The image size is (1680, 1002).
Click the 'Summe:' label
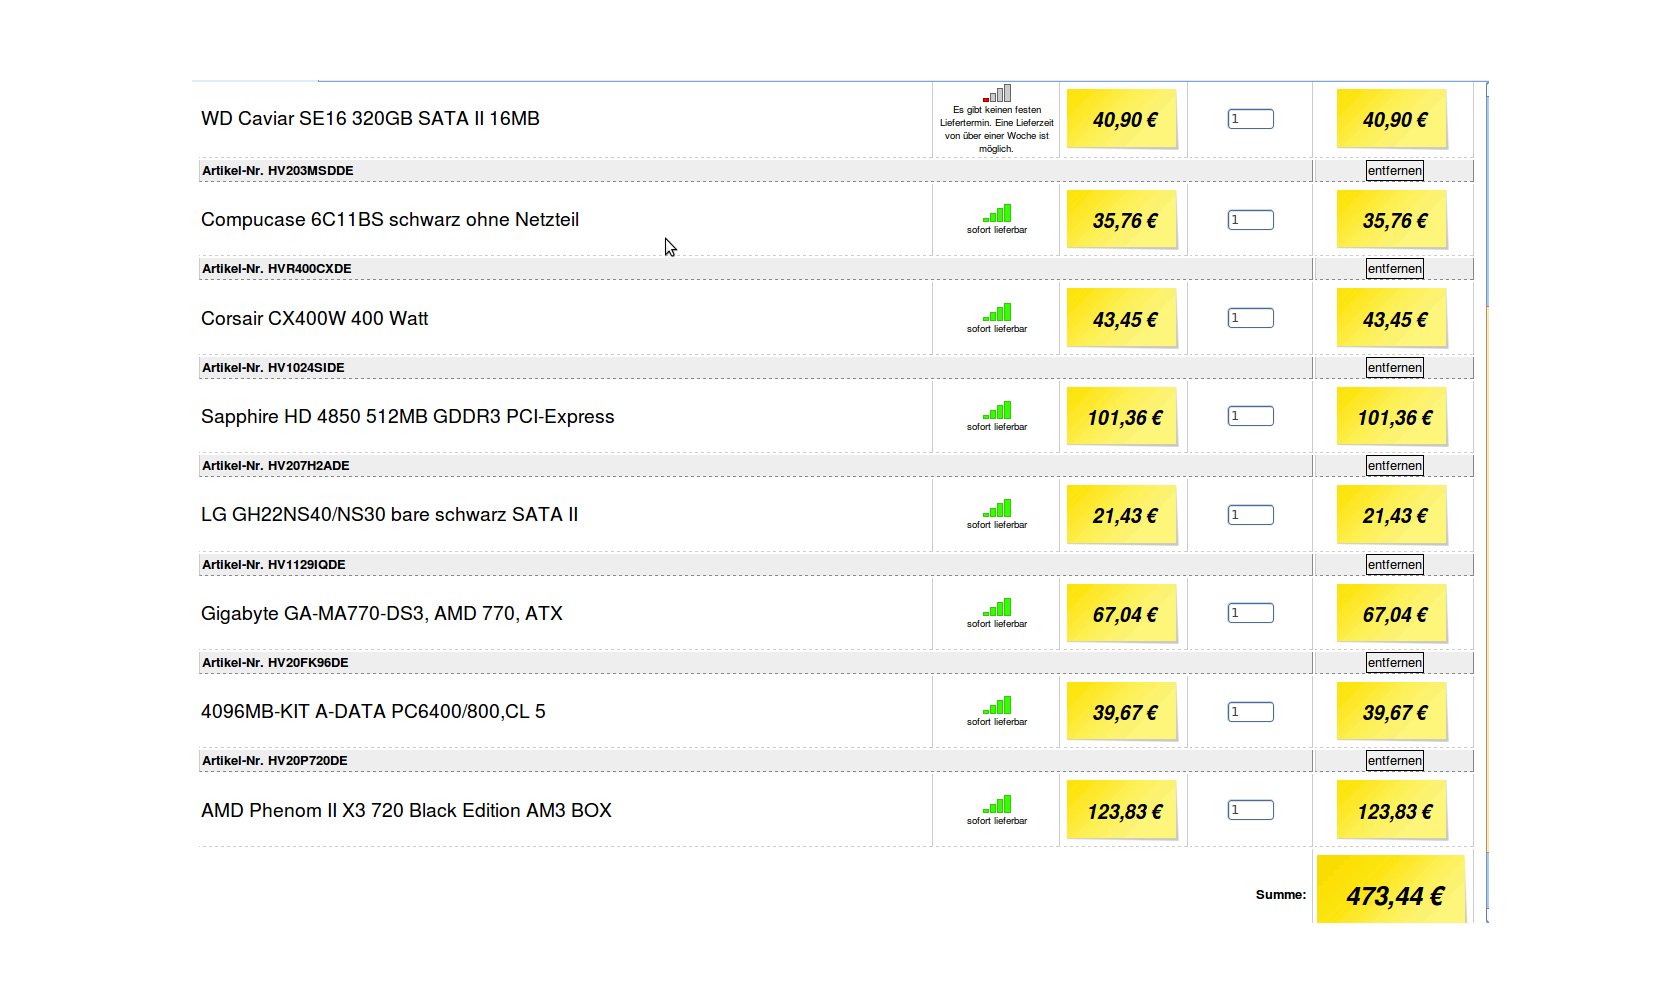click(1281, 895)
